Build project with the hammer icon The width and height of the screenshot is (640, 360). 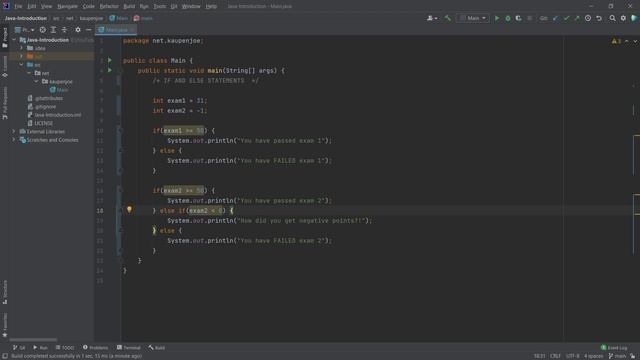(447, 18)
